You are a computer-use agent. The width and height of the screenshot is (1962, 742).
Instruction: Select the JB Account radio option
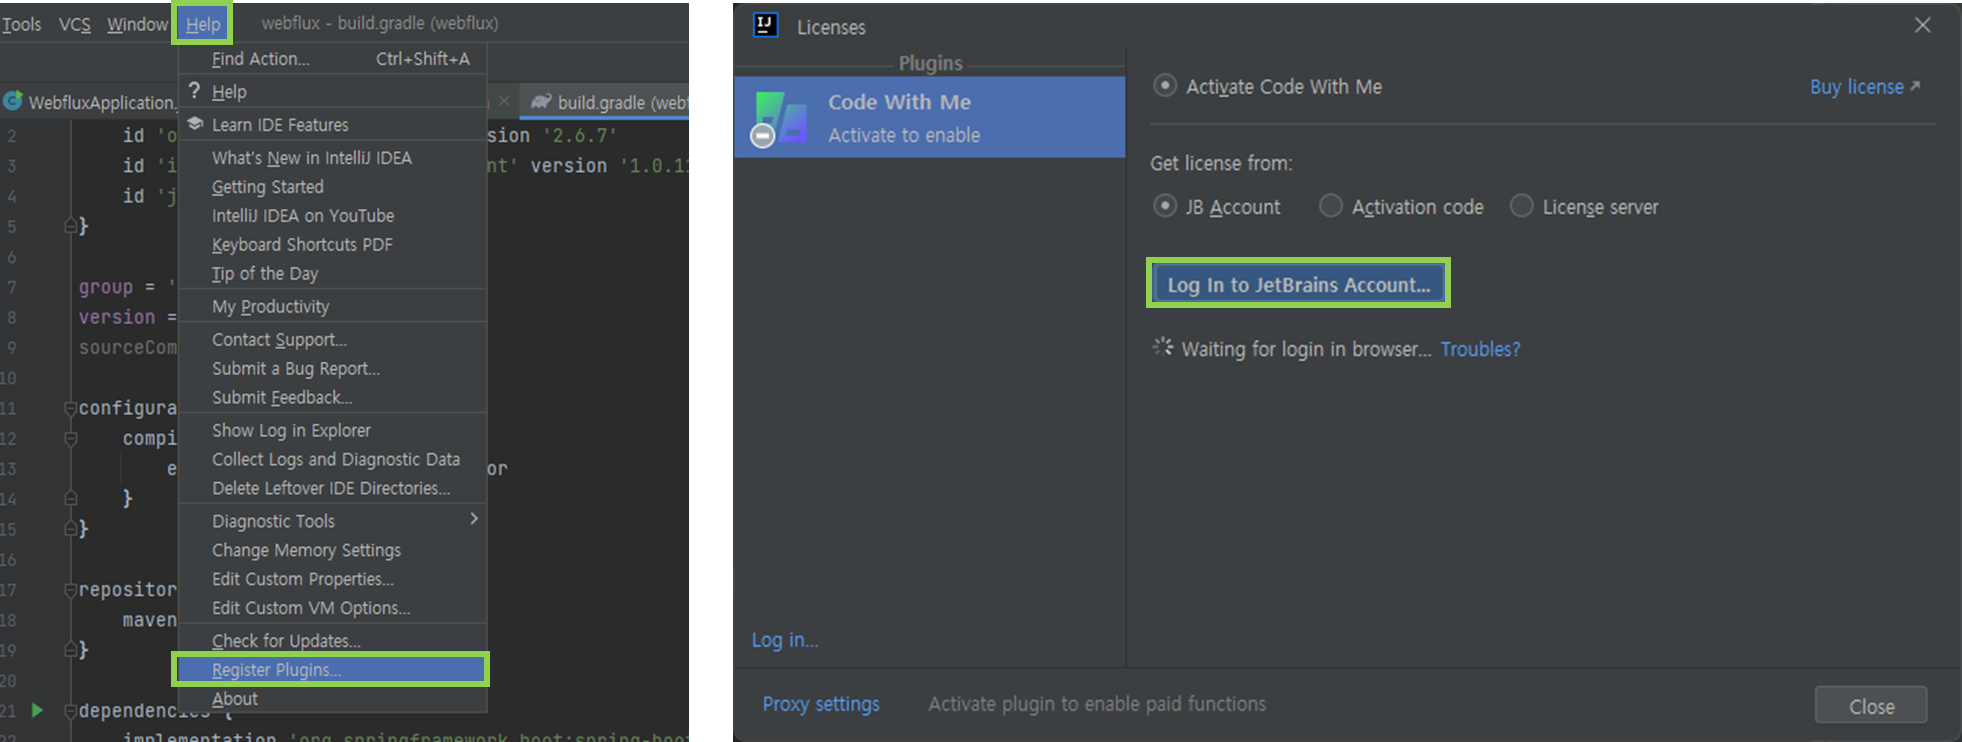[1164, 206]
